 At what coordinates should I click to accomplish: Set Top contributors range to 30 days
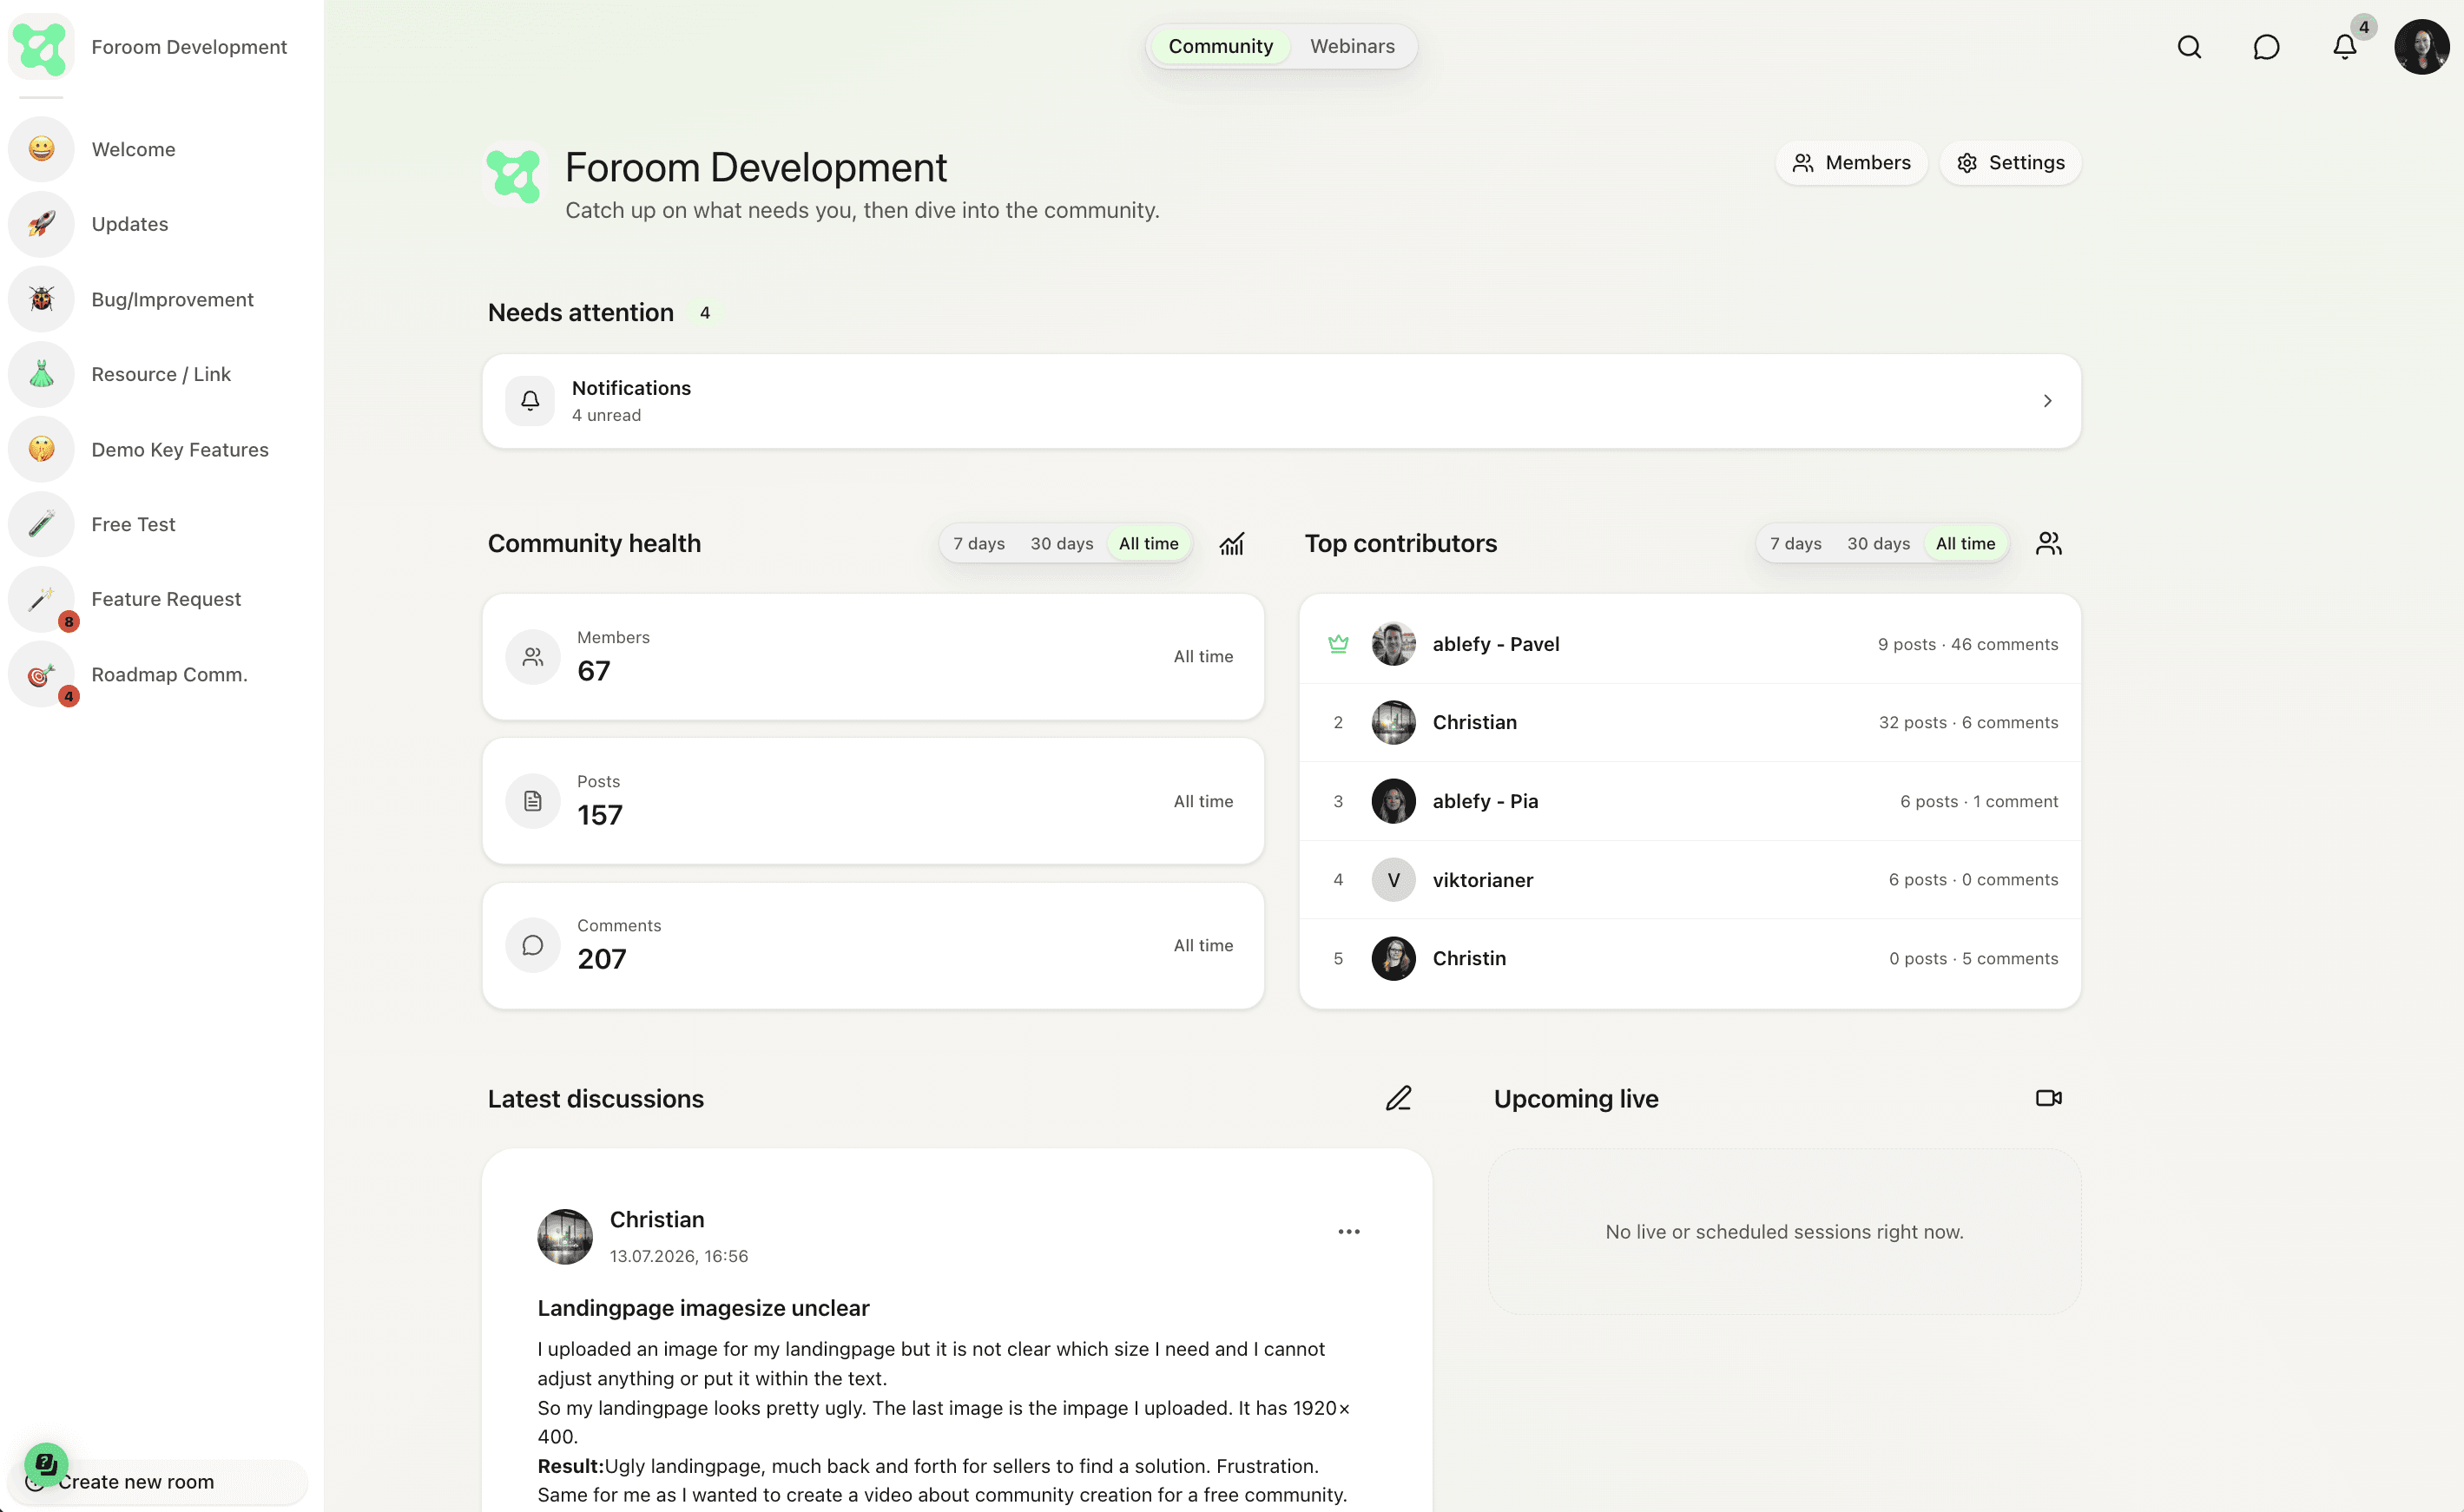coord(1878,544)
